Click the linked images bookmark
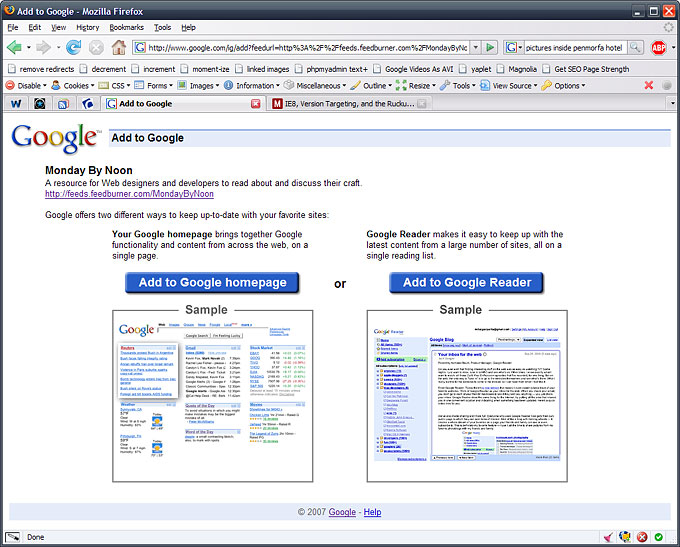 tap(262, 69)
